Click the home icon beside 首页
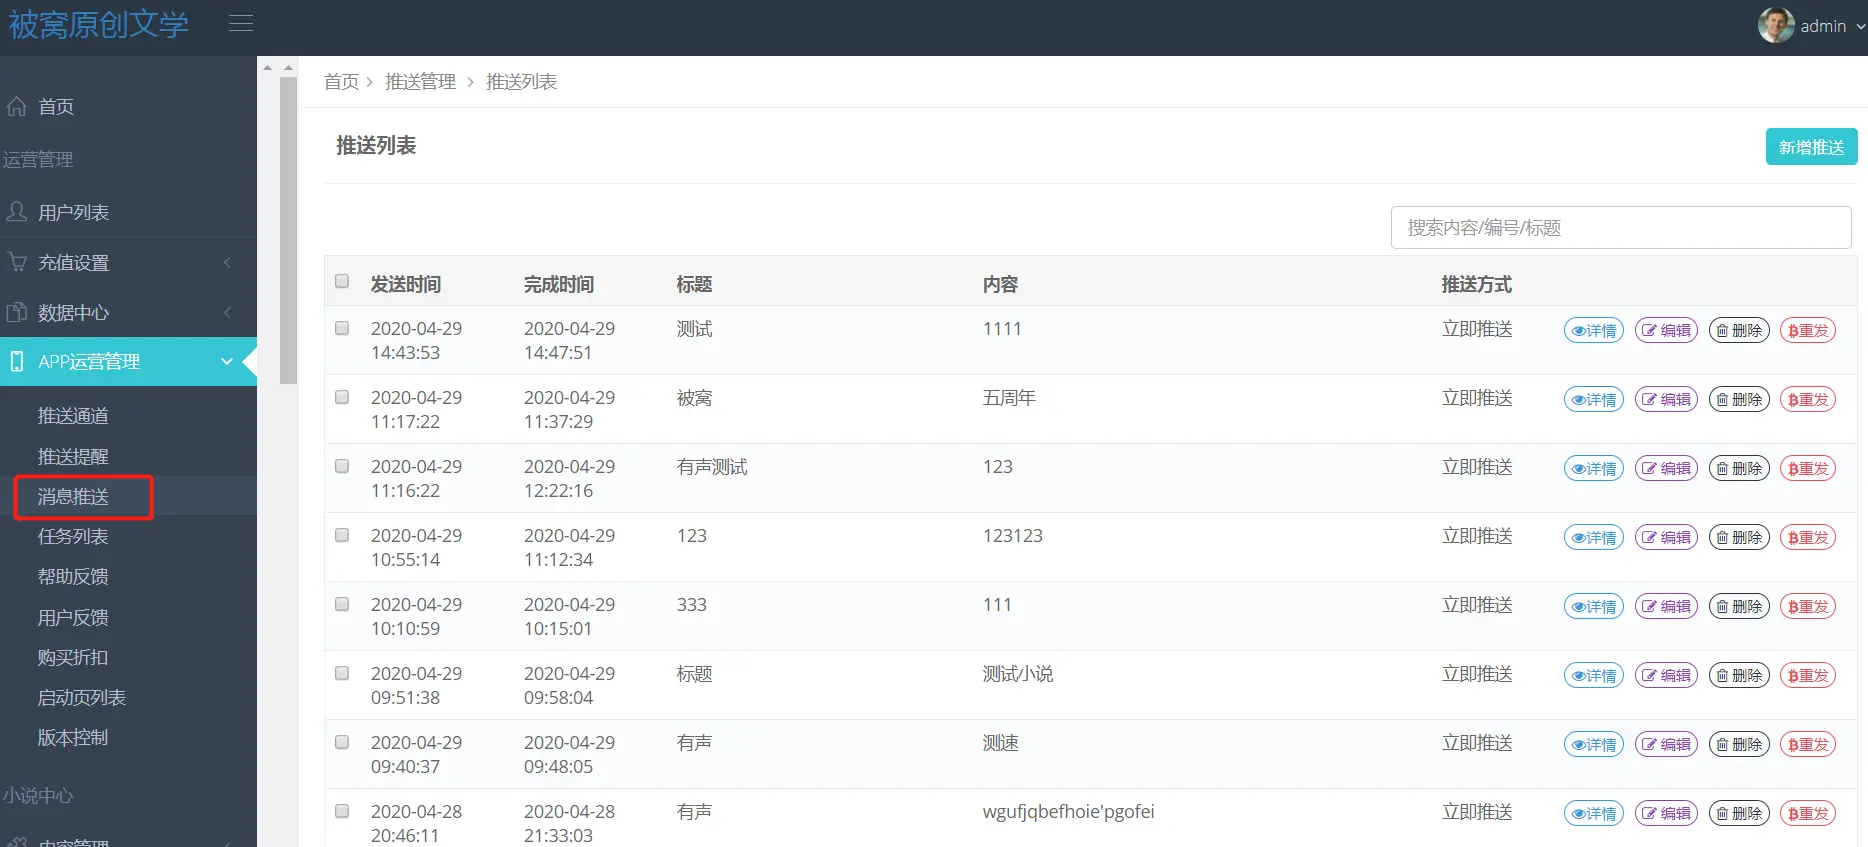The height and width of the screenshot is (847, 1868). [x=17, y=106]
